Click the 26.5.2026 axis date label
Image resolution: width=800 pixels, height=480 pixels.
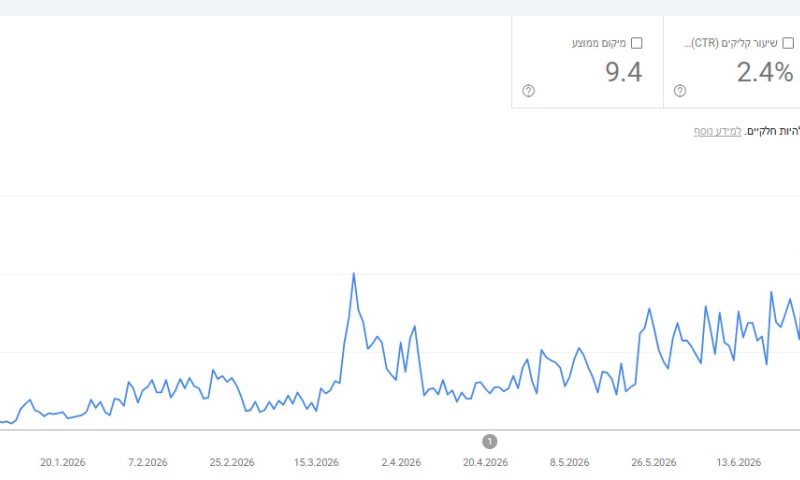tap(654, 462)
